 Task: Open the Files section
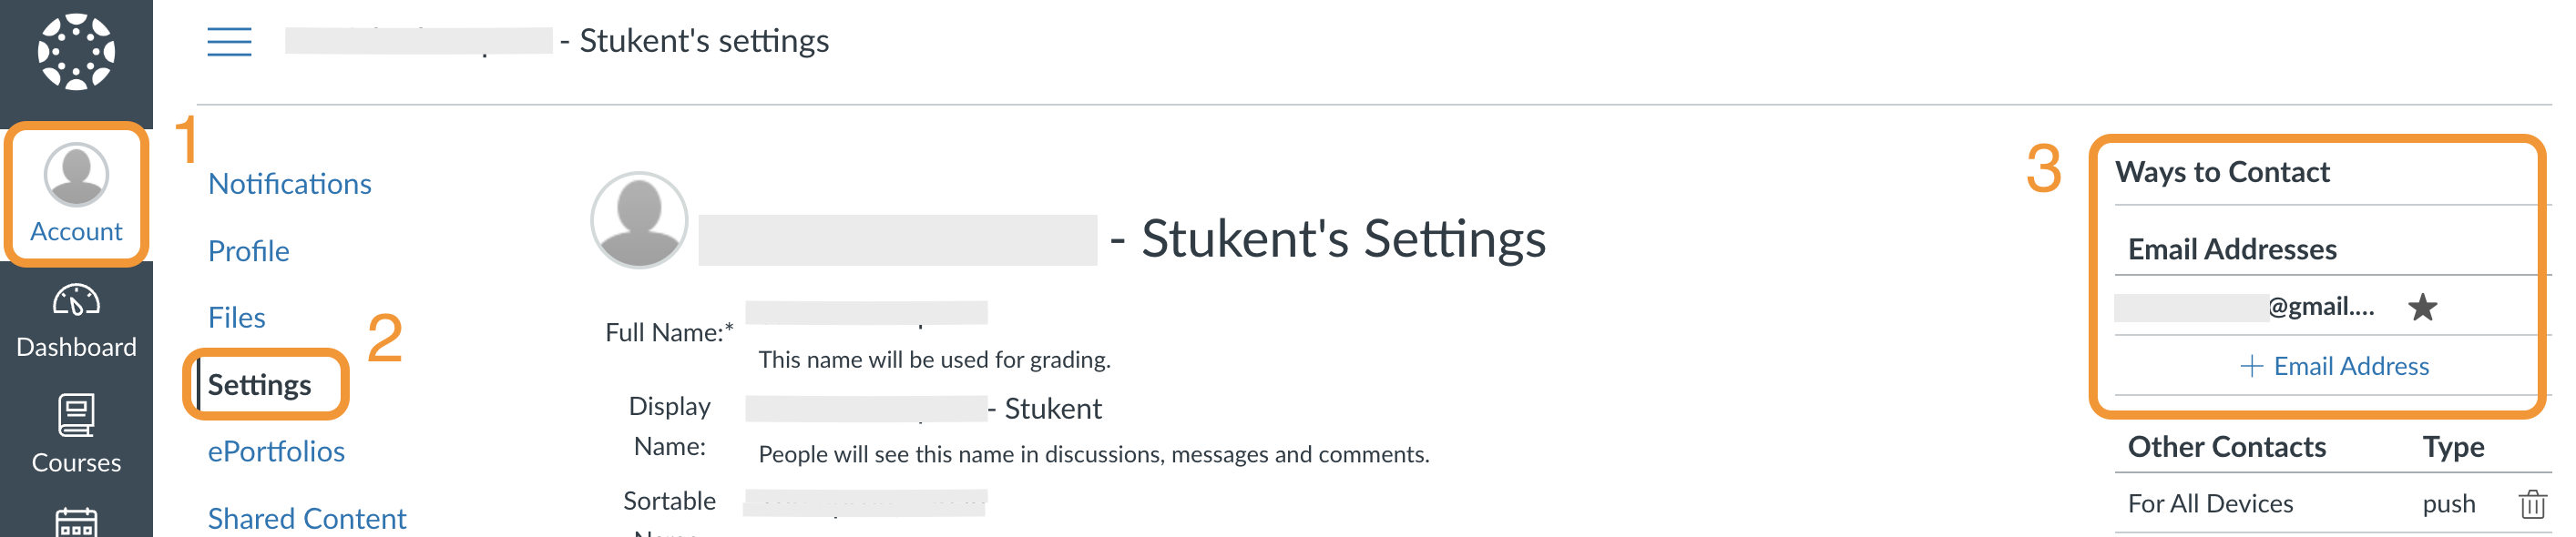236,318
